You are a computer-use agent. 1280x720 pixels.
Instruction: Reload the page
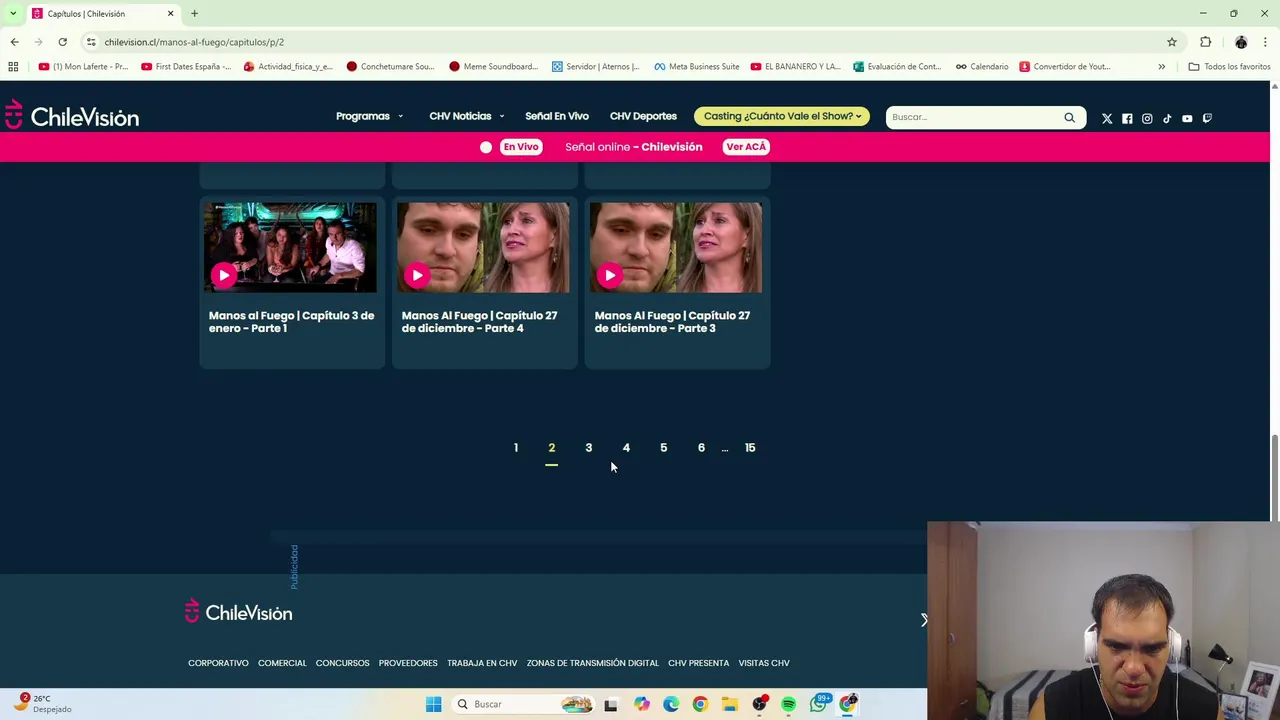[62, 42]
